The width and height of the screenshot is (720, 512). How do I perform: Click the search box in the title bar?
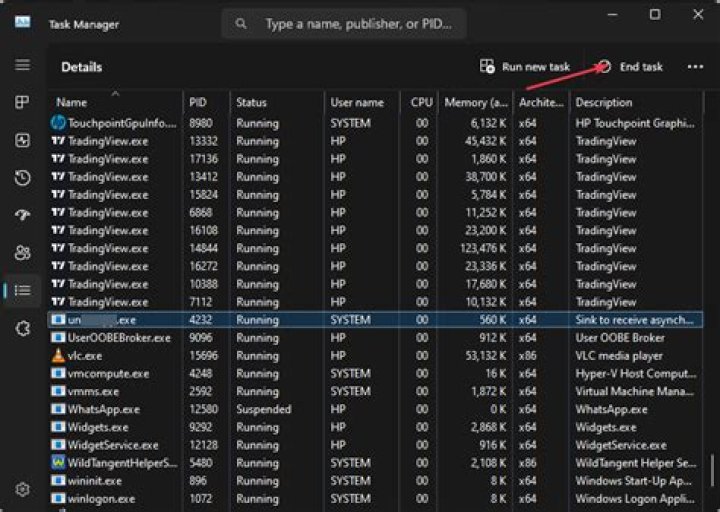click(x=344, y=23)
